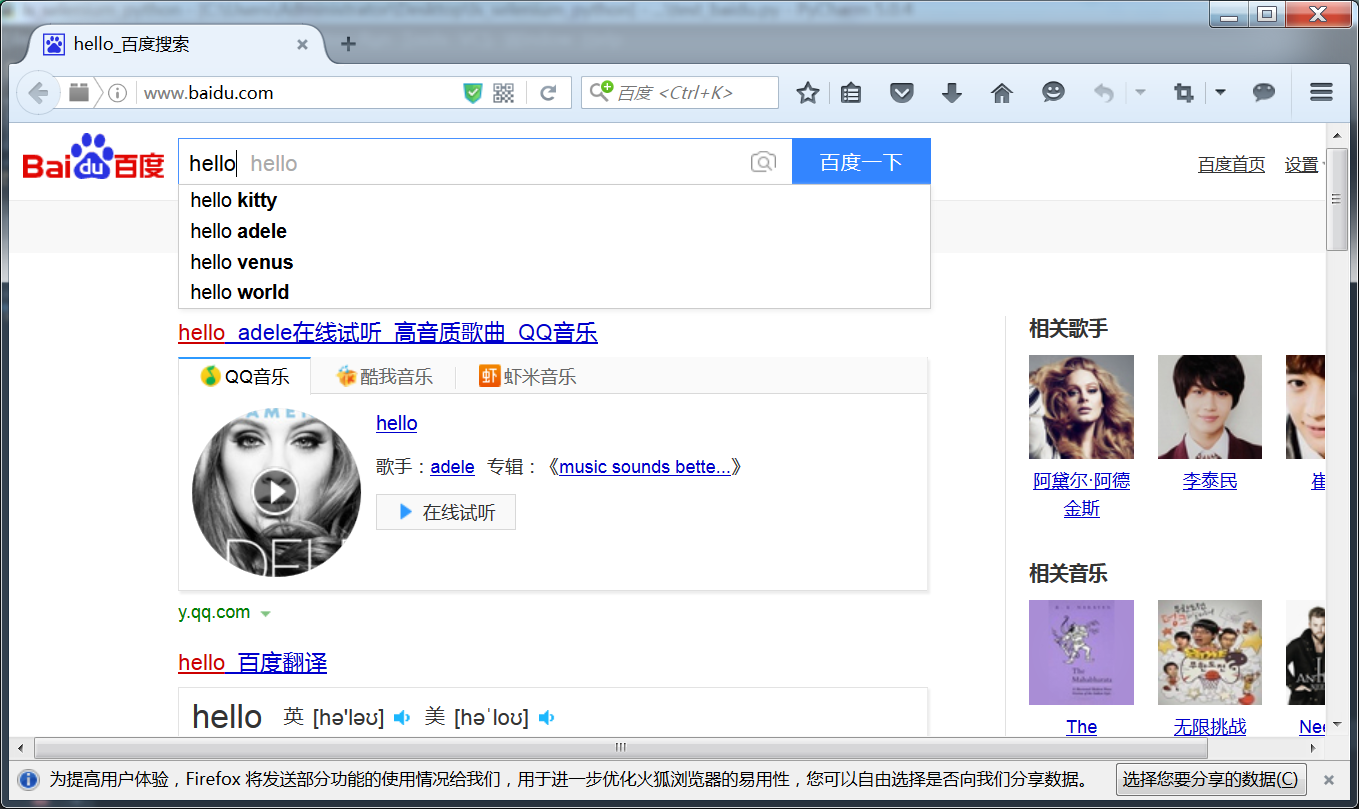Show bookmarks list icon in toolbar

(851, 93)
